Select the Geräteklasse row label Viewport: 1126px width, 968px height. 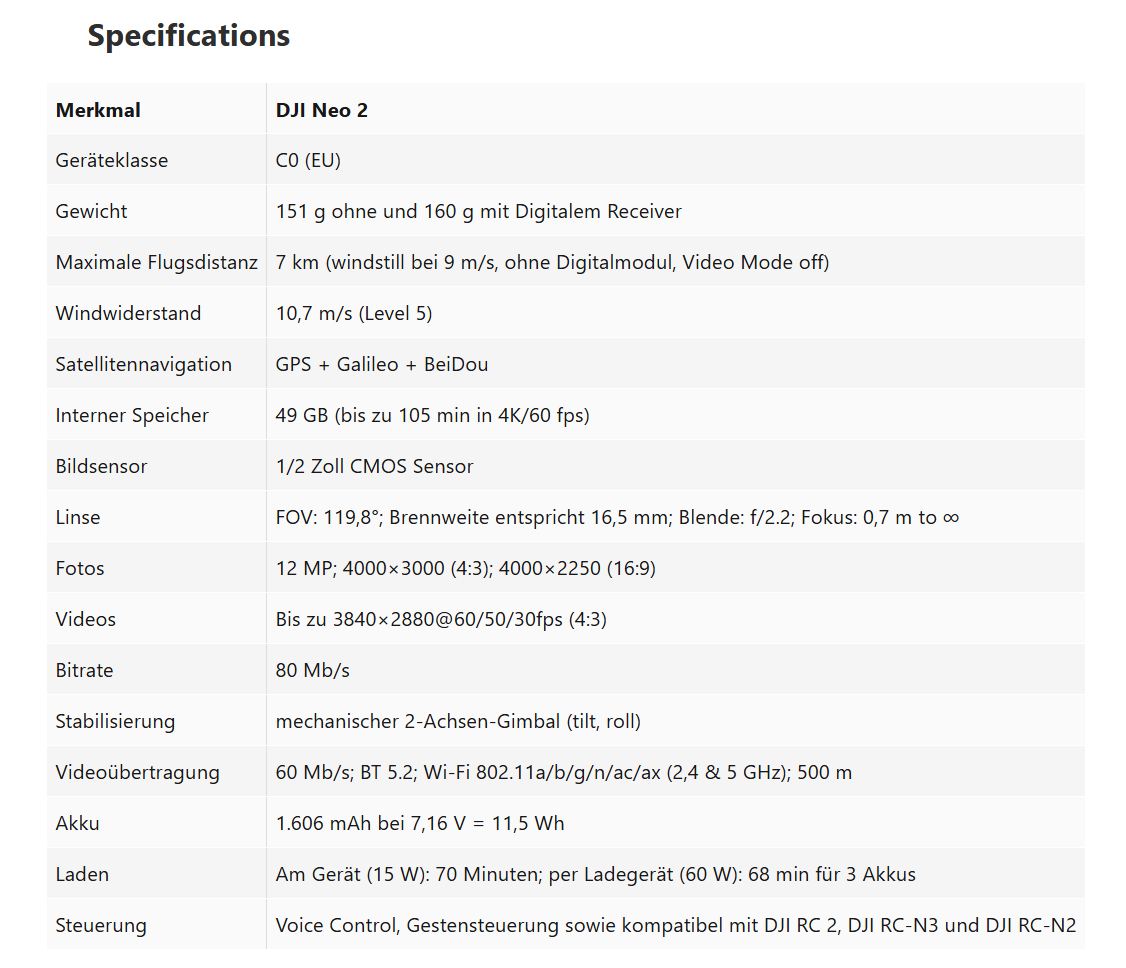tap(111, 161)
